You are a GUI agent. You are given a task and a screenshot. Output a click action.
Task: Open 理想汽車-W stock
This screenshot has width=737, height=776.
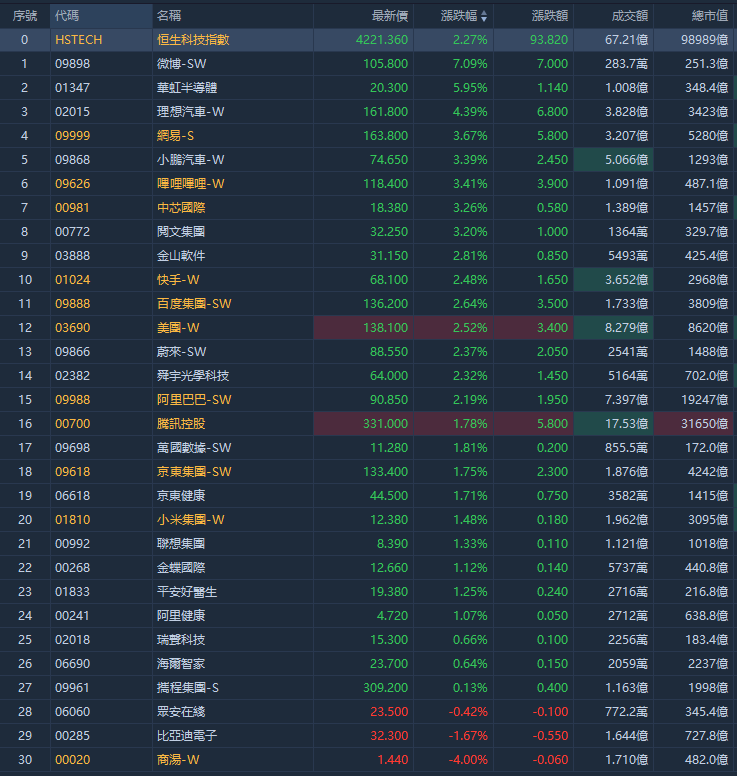click(191, 112)
